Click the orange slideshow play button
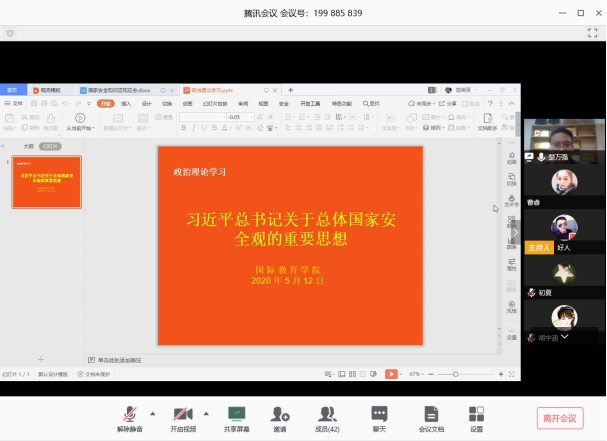This screenshot has width=607, height=441. (391, 374)
